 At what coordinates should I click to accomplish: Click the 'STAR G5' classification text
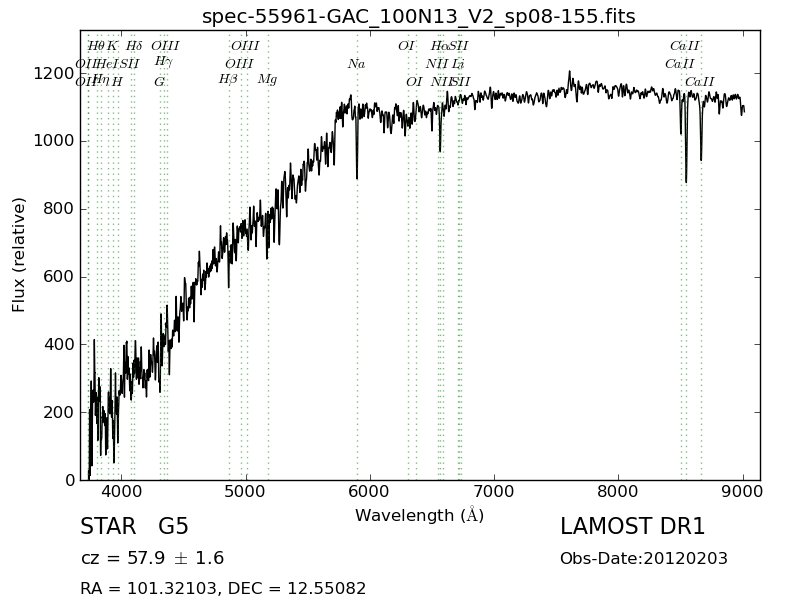[x=134, y=526]
